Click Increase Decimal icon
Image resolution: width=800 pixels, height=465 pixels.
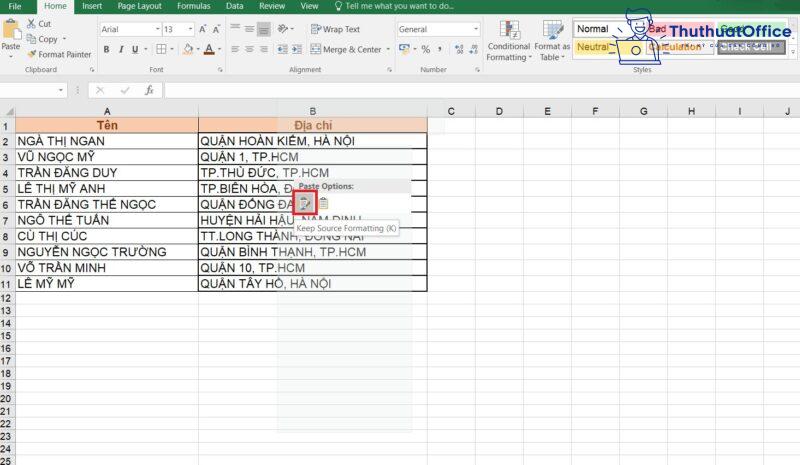coord(459,49)
